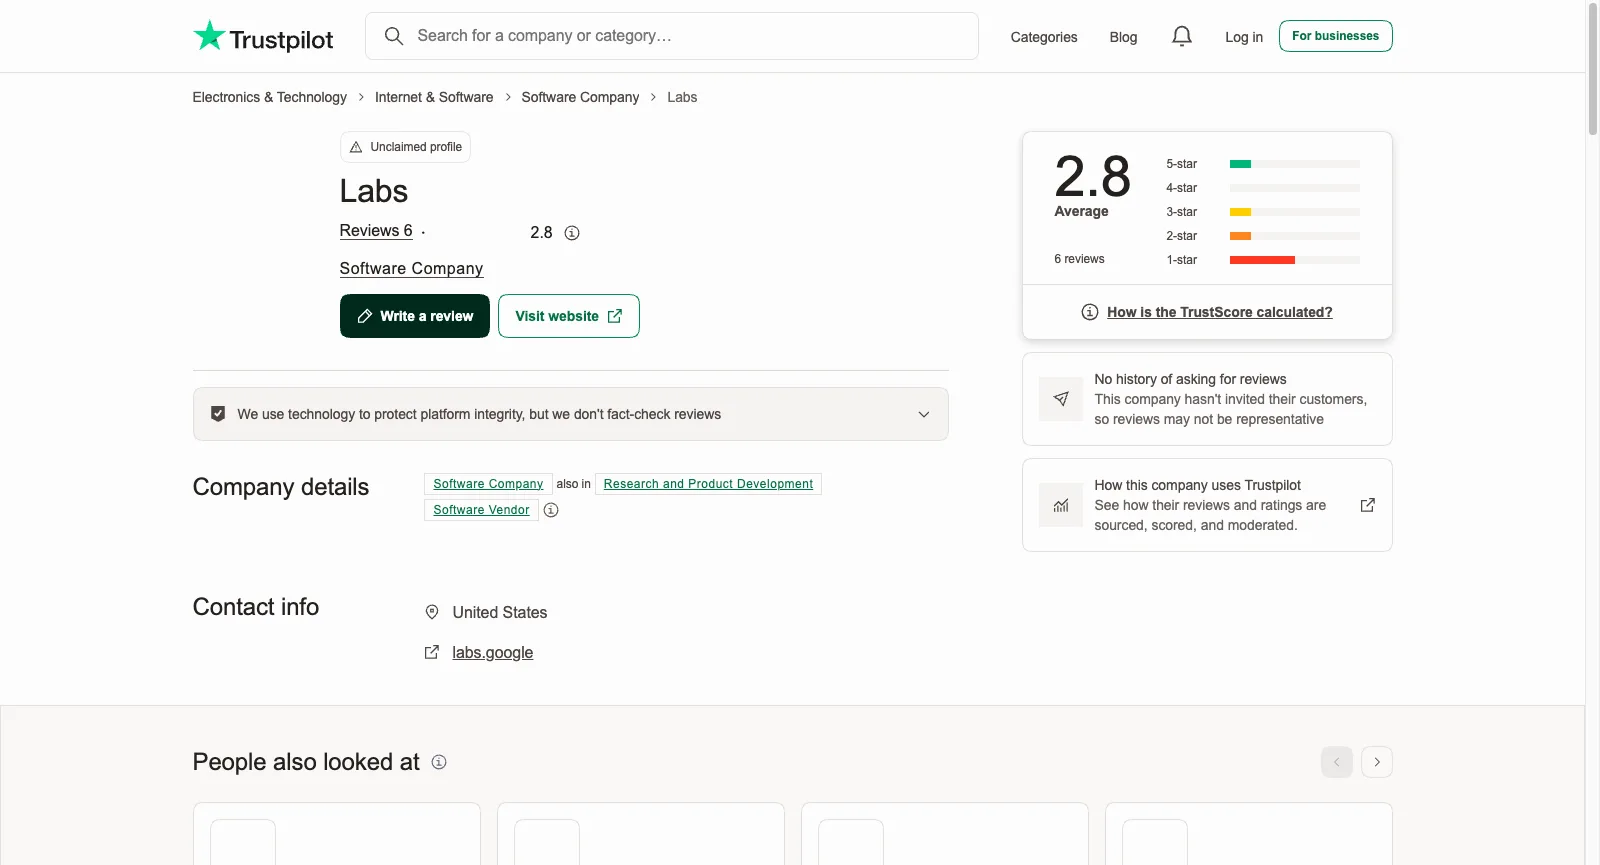
Task: Open Electronics & Technology breadcrumb
Action: tap(270, 97)
